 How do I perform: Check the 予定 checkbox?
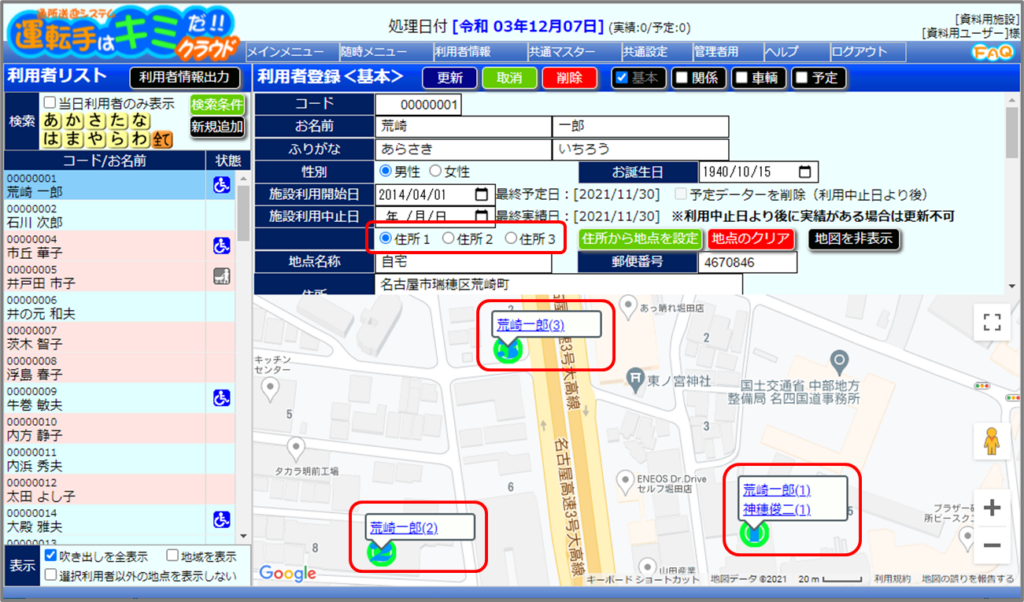coord(802,78)
